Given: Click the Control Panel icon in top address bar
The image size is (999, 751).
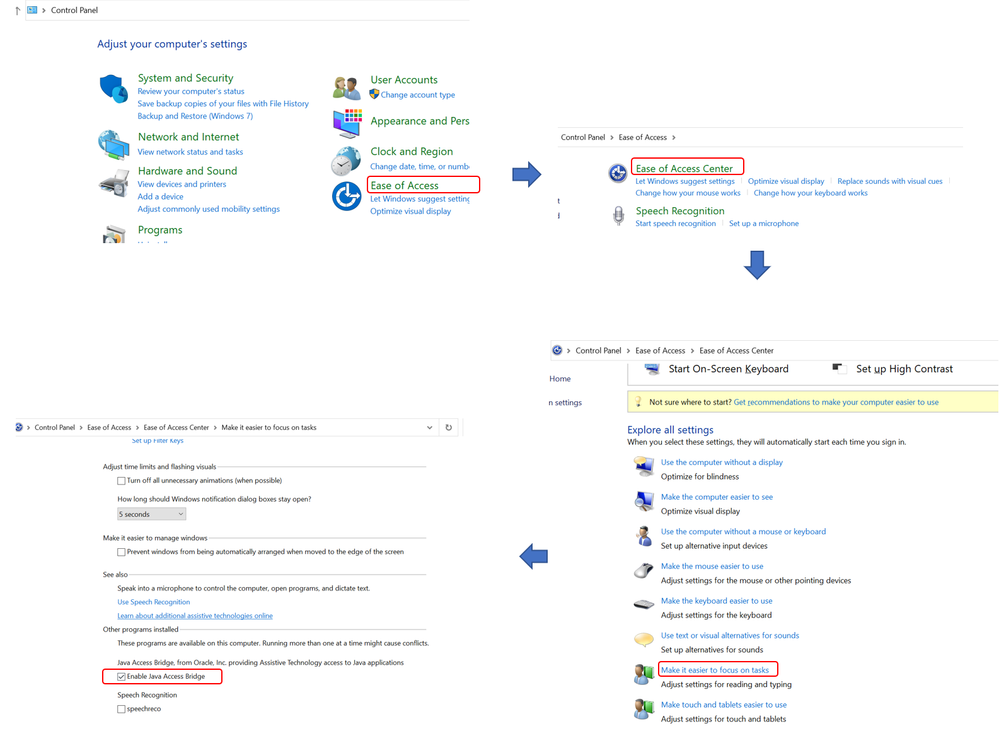Looking at the screenshot, I should (32, 10).
